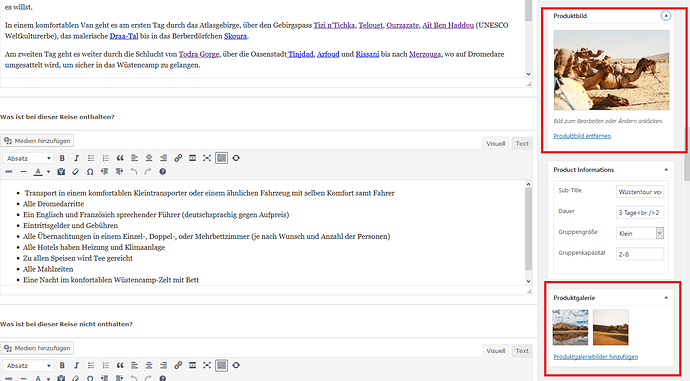Click Medien hinzufügen above the middle editor

point(37,141)
